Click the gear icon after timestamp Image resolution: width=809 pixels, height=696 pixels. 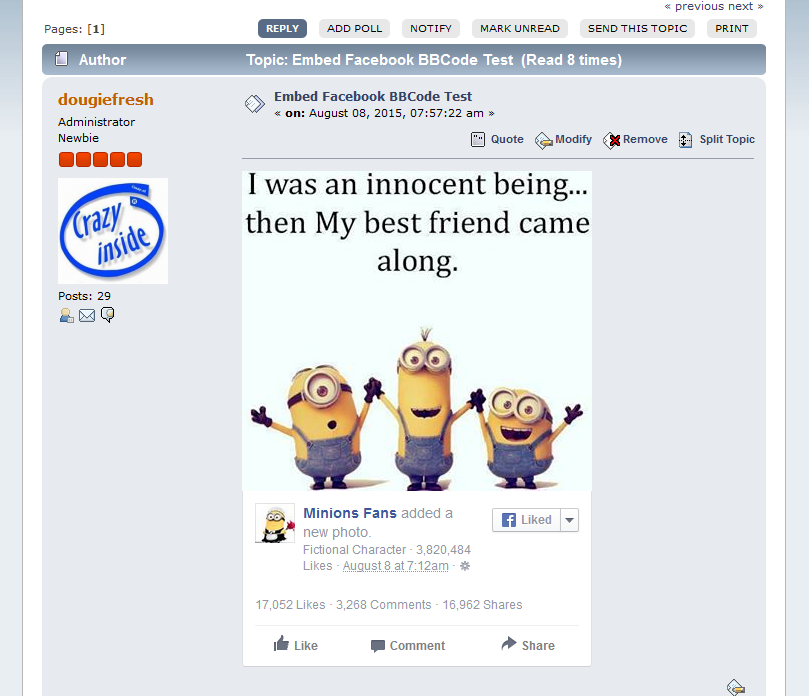coord(465,566)
